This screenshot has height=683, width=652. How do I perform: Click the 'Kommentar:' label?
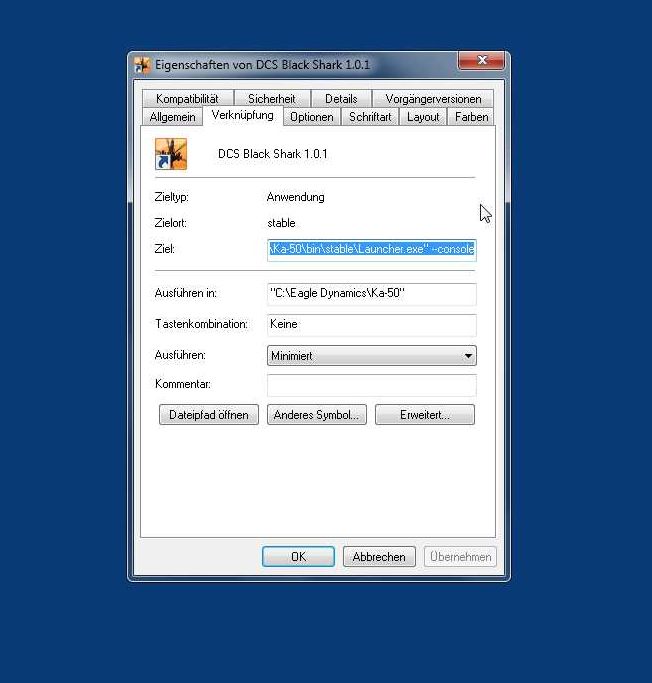pyautogui.click(x=183, y=384)
